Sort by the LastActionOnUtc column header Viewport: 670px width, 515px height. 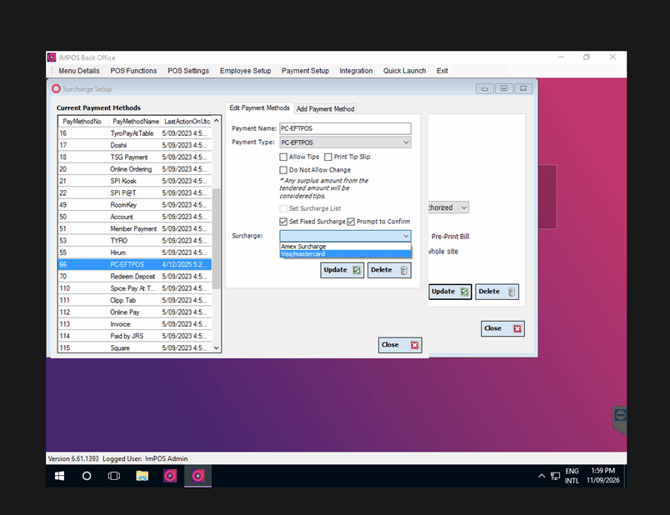[x=187, y=121]
